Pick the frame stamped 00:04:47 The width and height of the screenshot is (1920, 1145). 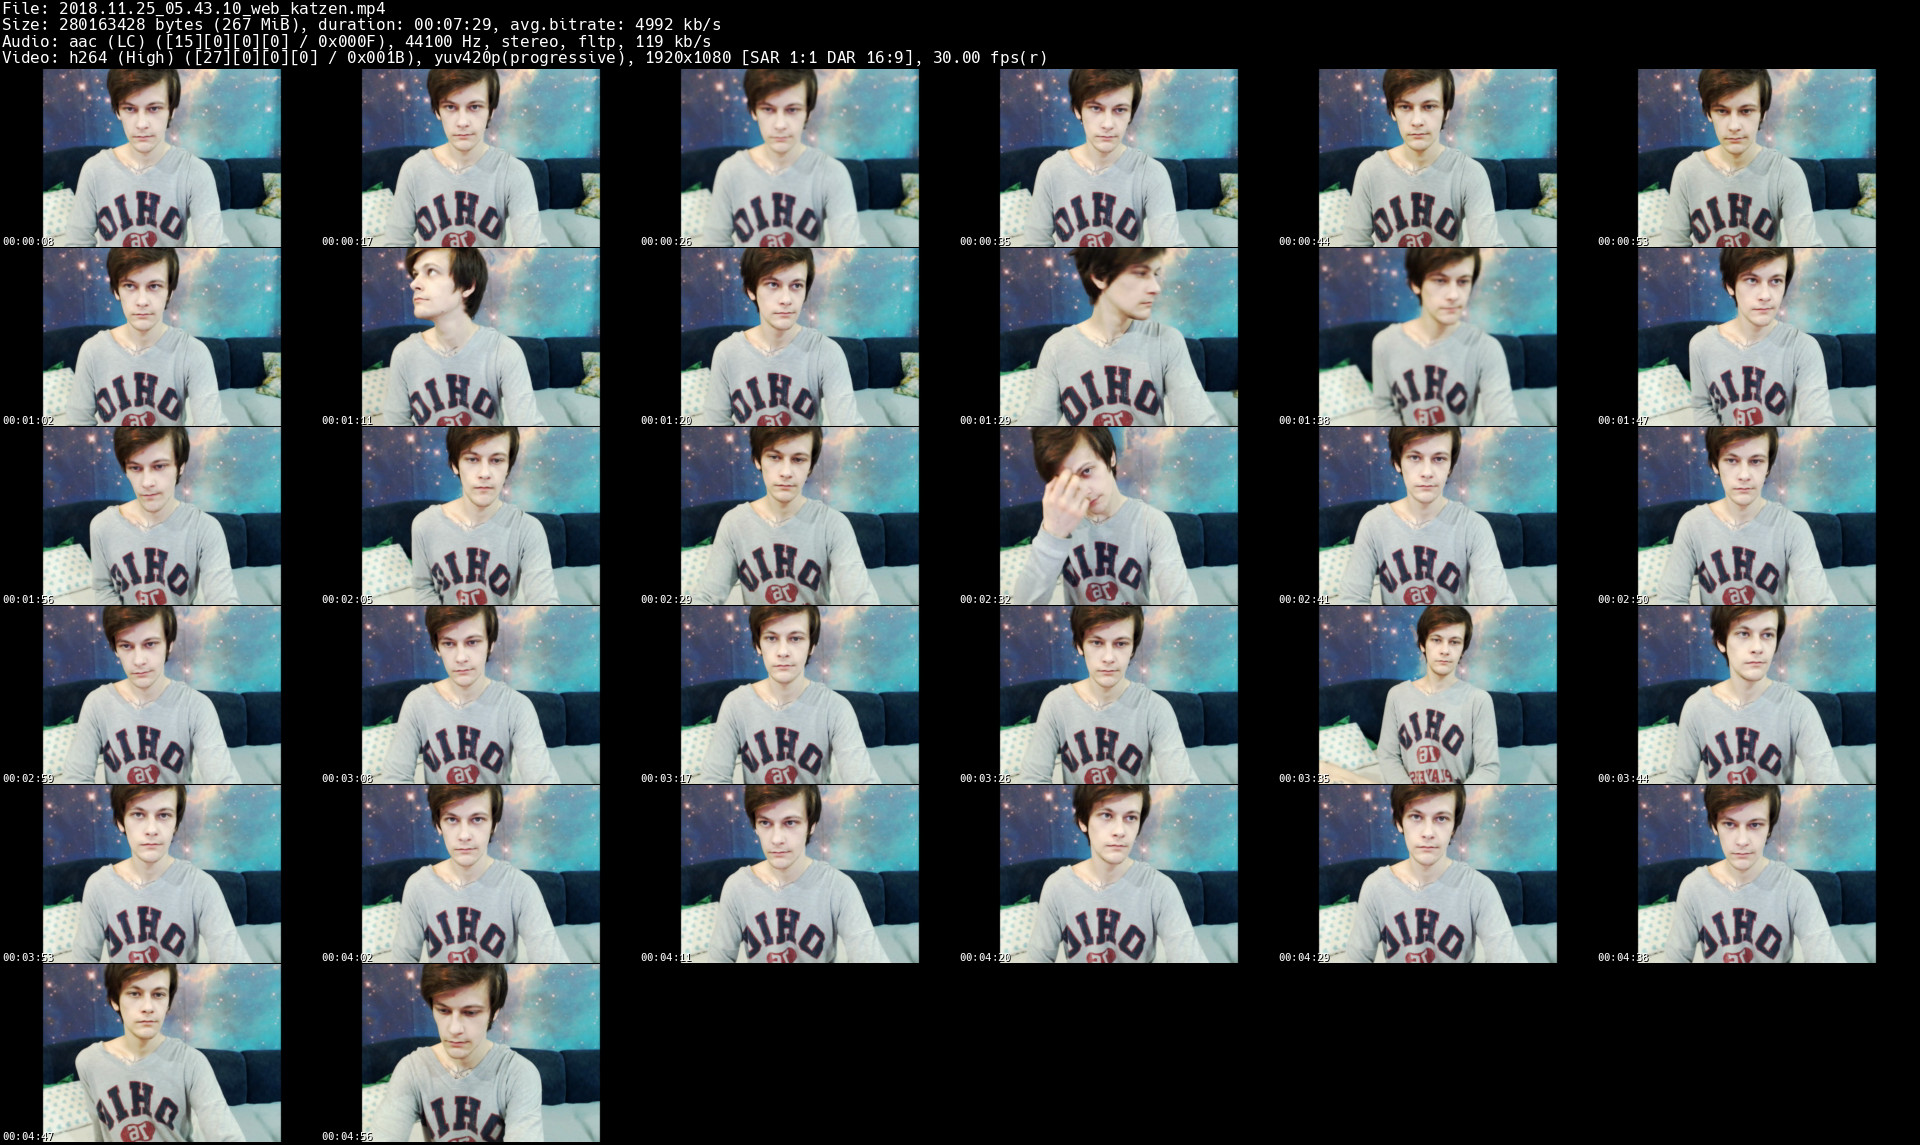[x=161, y=1053]
